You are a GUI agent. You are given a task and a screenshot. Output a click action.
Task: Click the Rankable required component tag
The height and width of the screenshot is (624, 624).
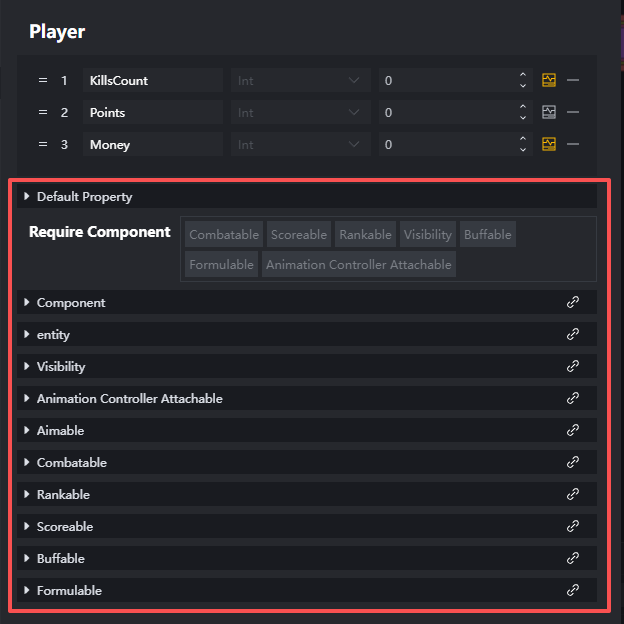[x=365, y=235]
